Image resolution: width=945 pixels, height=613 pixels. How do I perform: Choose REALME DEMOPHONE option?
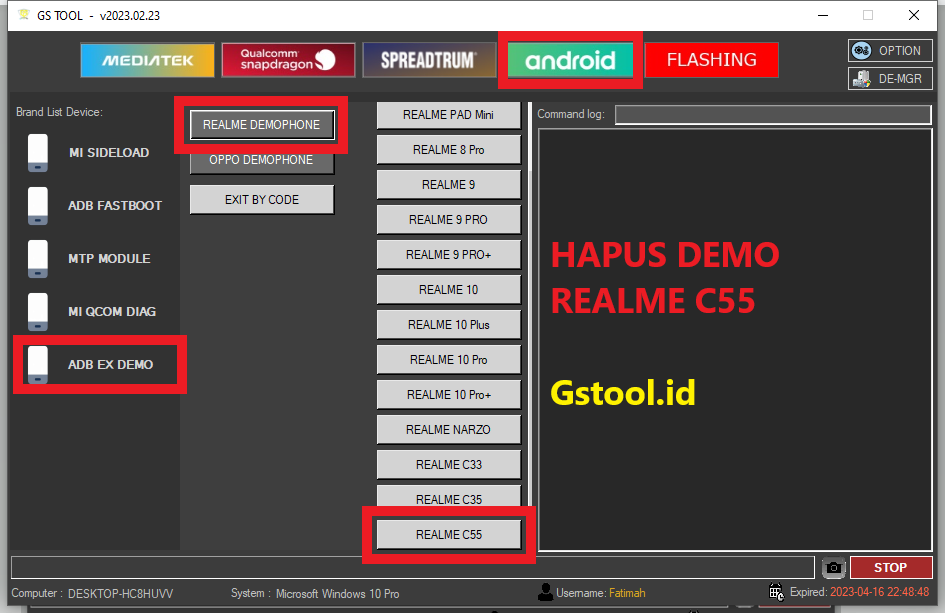262,125
